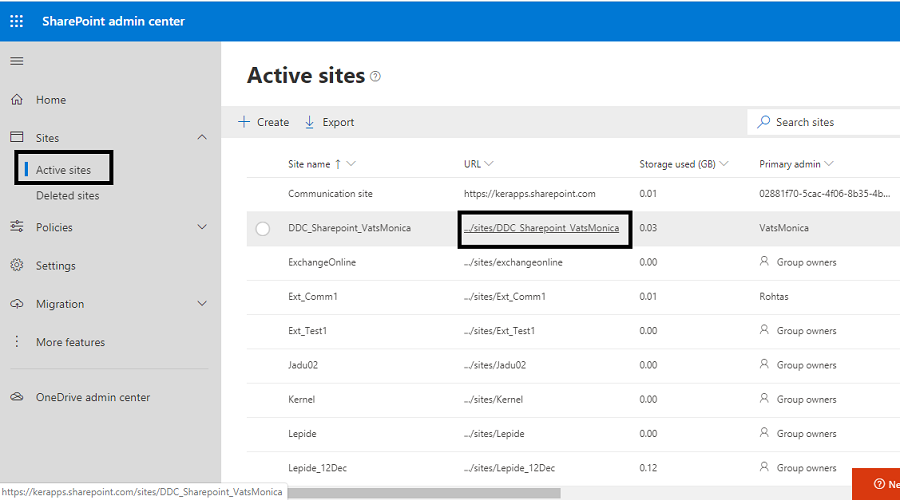
Task: Go to Home in navigation
Action: (x=51, y=100)
